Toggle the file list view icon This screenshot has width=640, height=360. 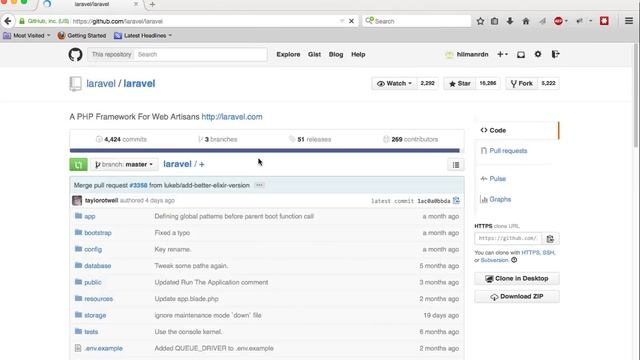(456, 165)
